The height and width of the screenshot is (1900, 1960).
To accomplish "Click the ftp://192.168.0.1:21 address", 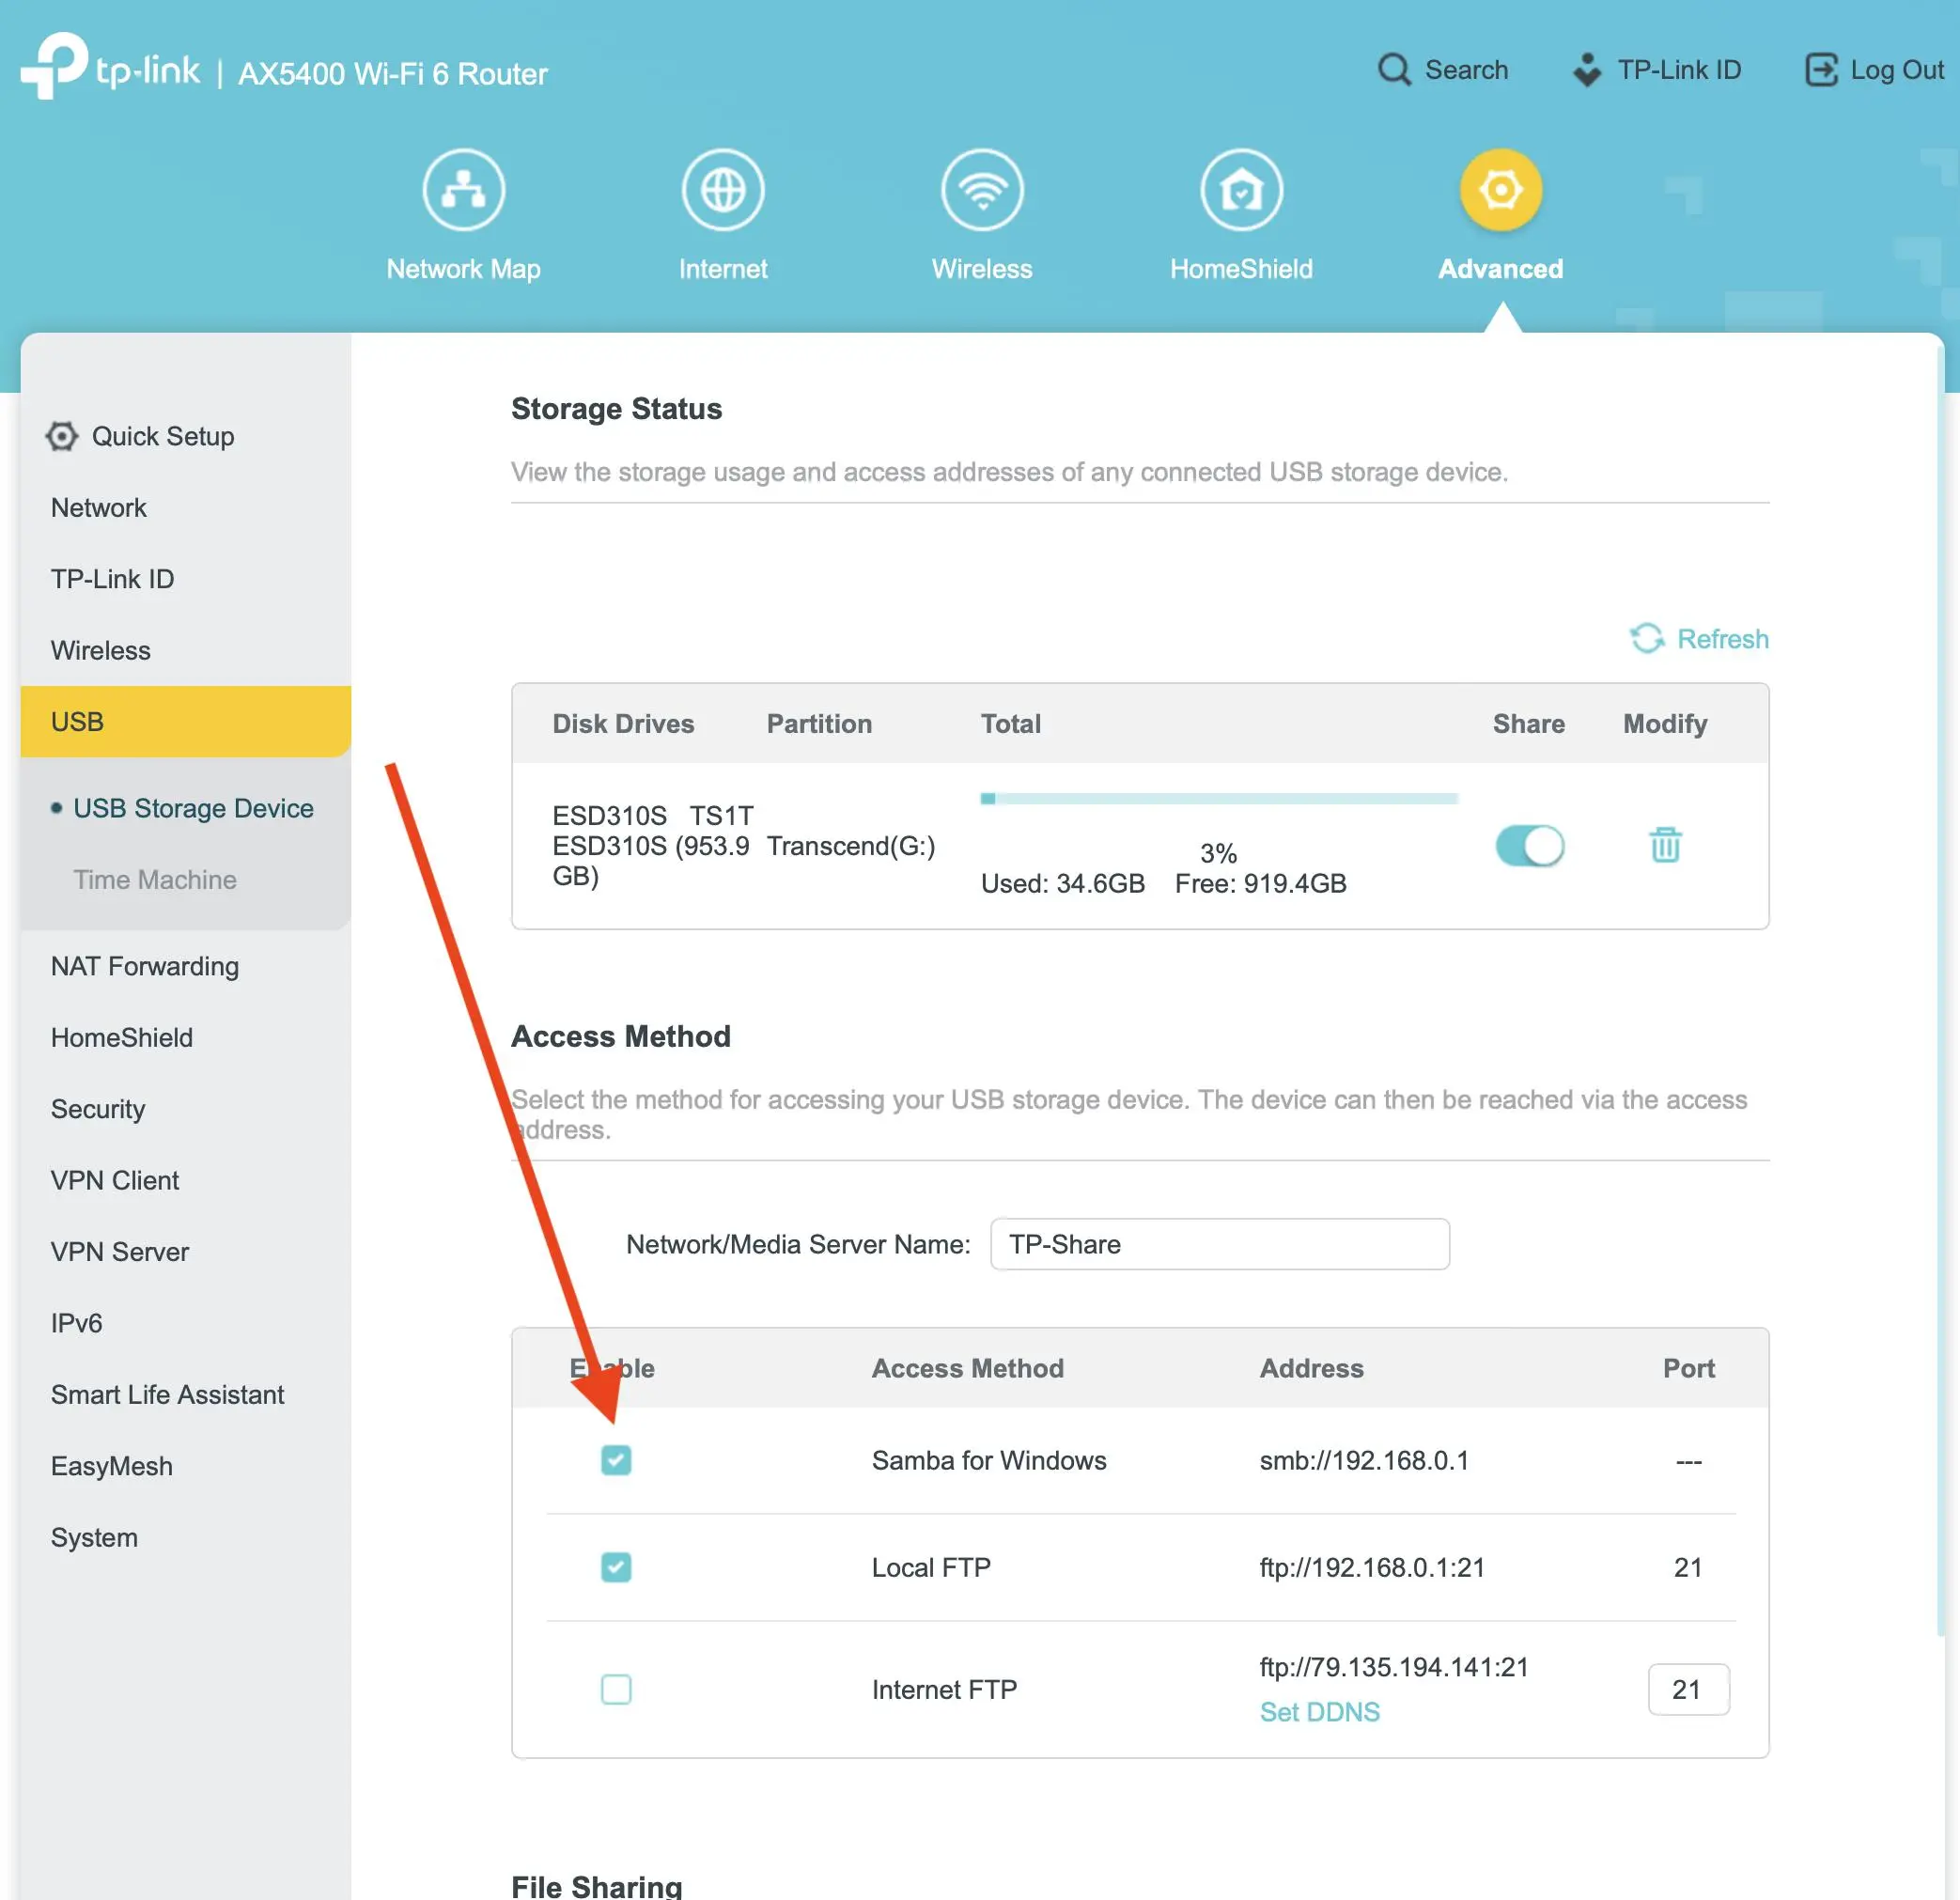I will point(1372,1567).
